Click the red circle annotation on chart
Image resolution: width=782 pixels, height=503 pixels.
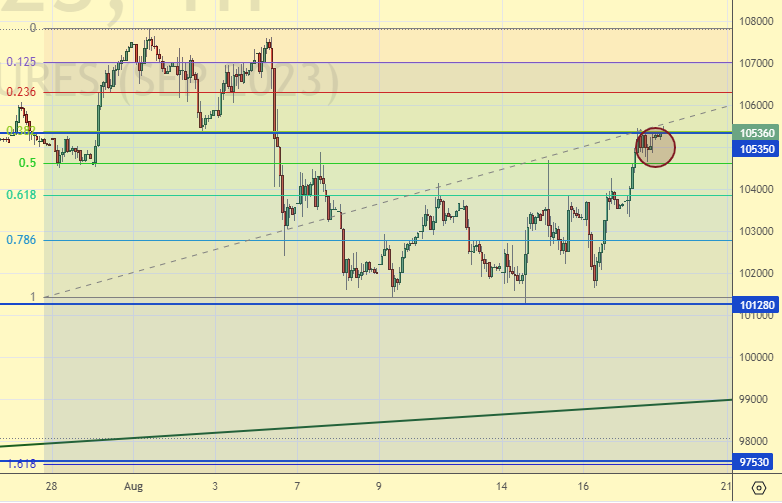(655, 146)
